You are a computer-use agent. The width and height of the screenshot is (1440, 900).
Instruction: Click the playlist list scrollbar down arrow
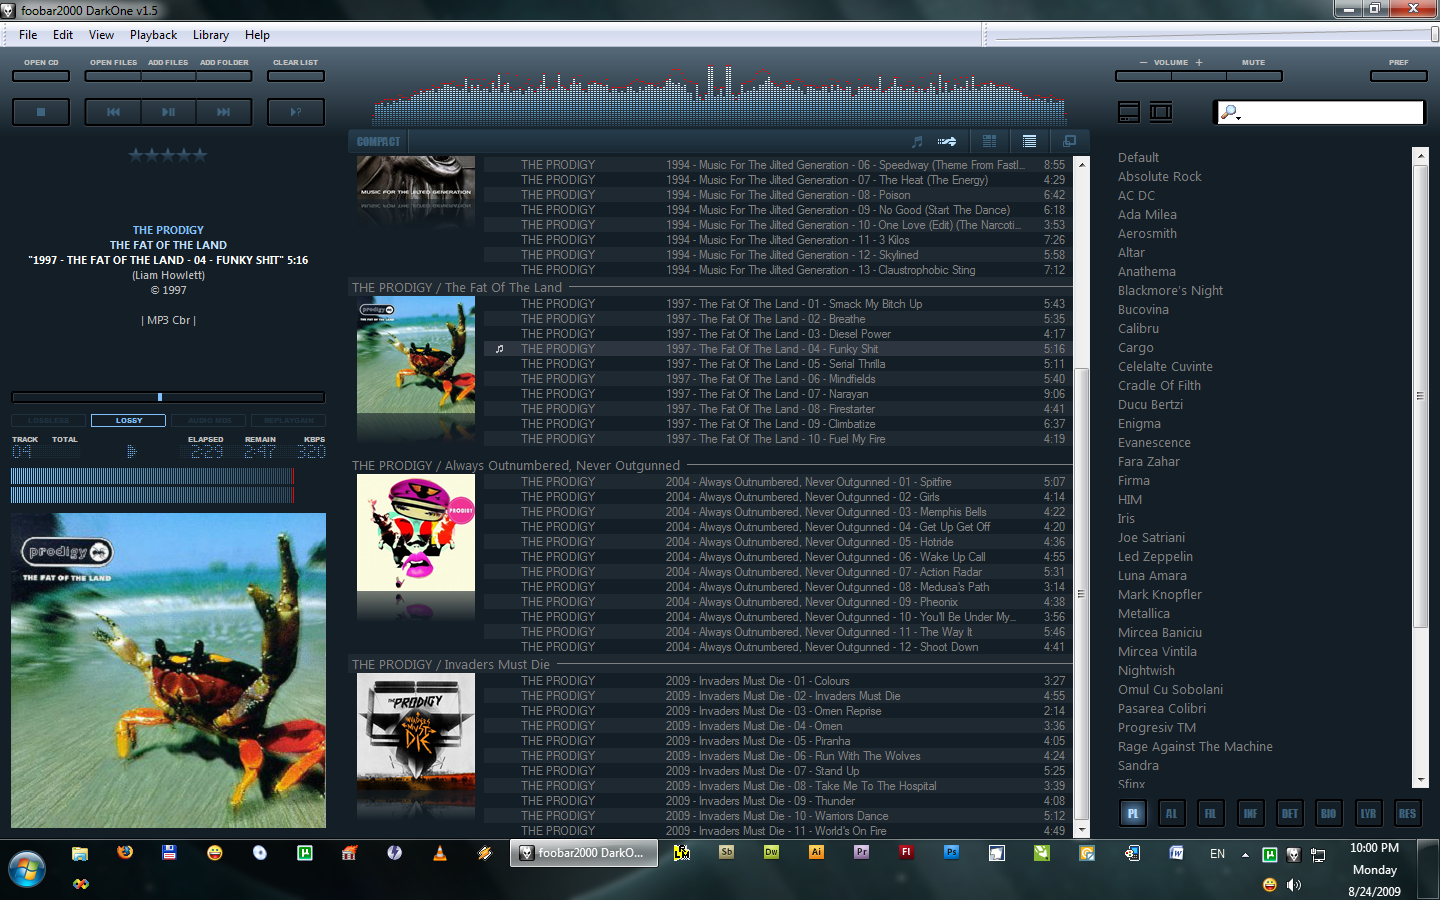(x=1081, y=830)
